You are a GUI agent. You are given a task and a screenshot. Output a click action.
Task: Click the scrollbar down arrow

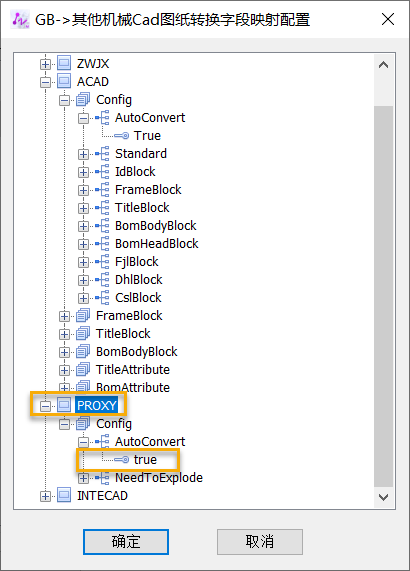383,497
